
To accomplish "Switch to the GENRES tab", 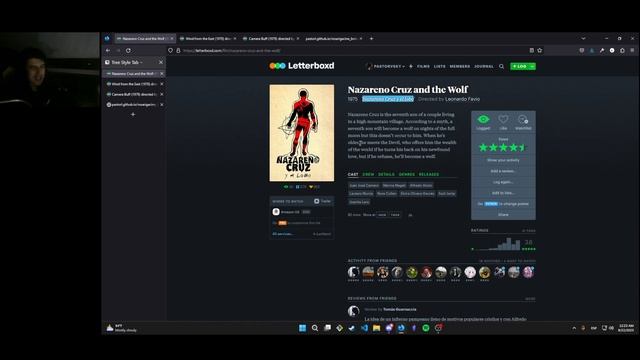I will pos(407,174).
